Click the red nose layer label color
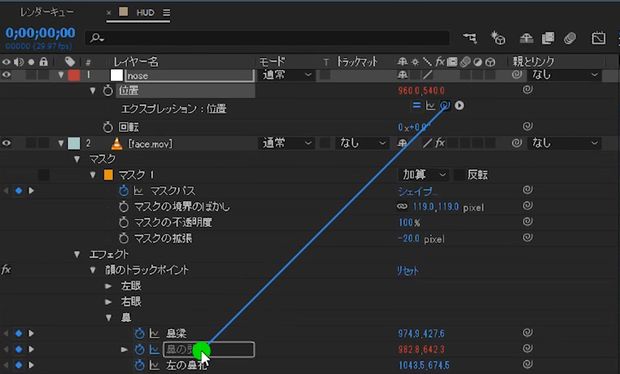The image size is (620, 374). pos(74,75)
